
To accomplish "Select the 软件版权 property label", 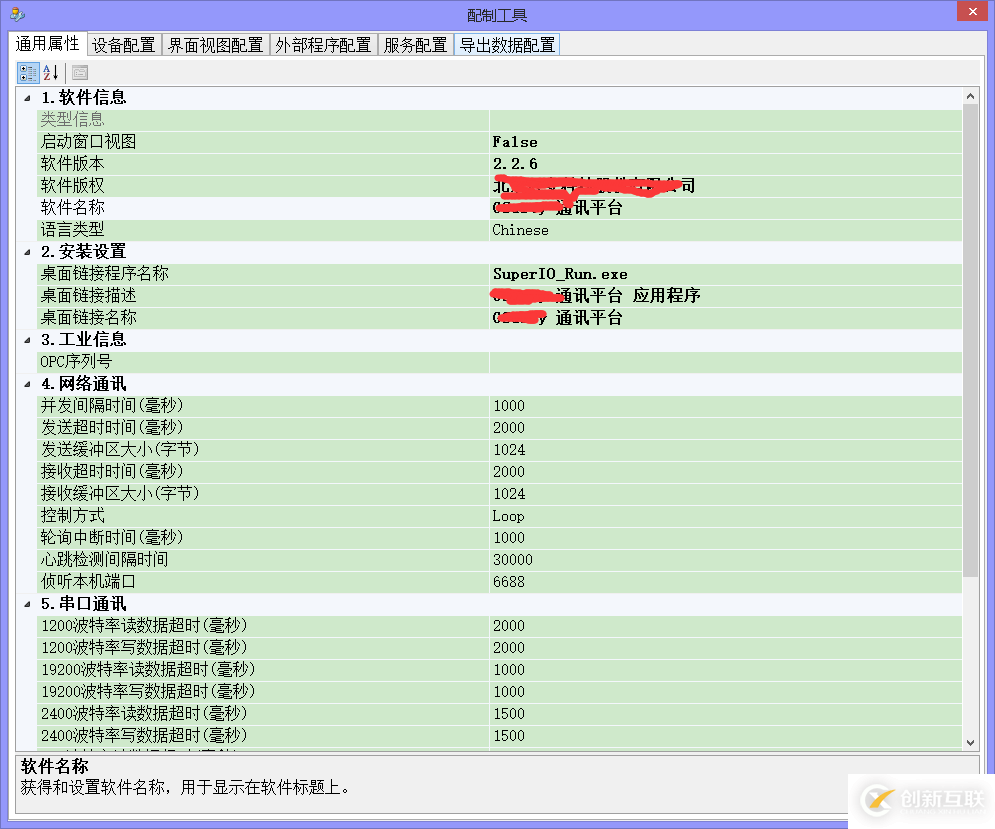I will coord(72,185).
